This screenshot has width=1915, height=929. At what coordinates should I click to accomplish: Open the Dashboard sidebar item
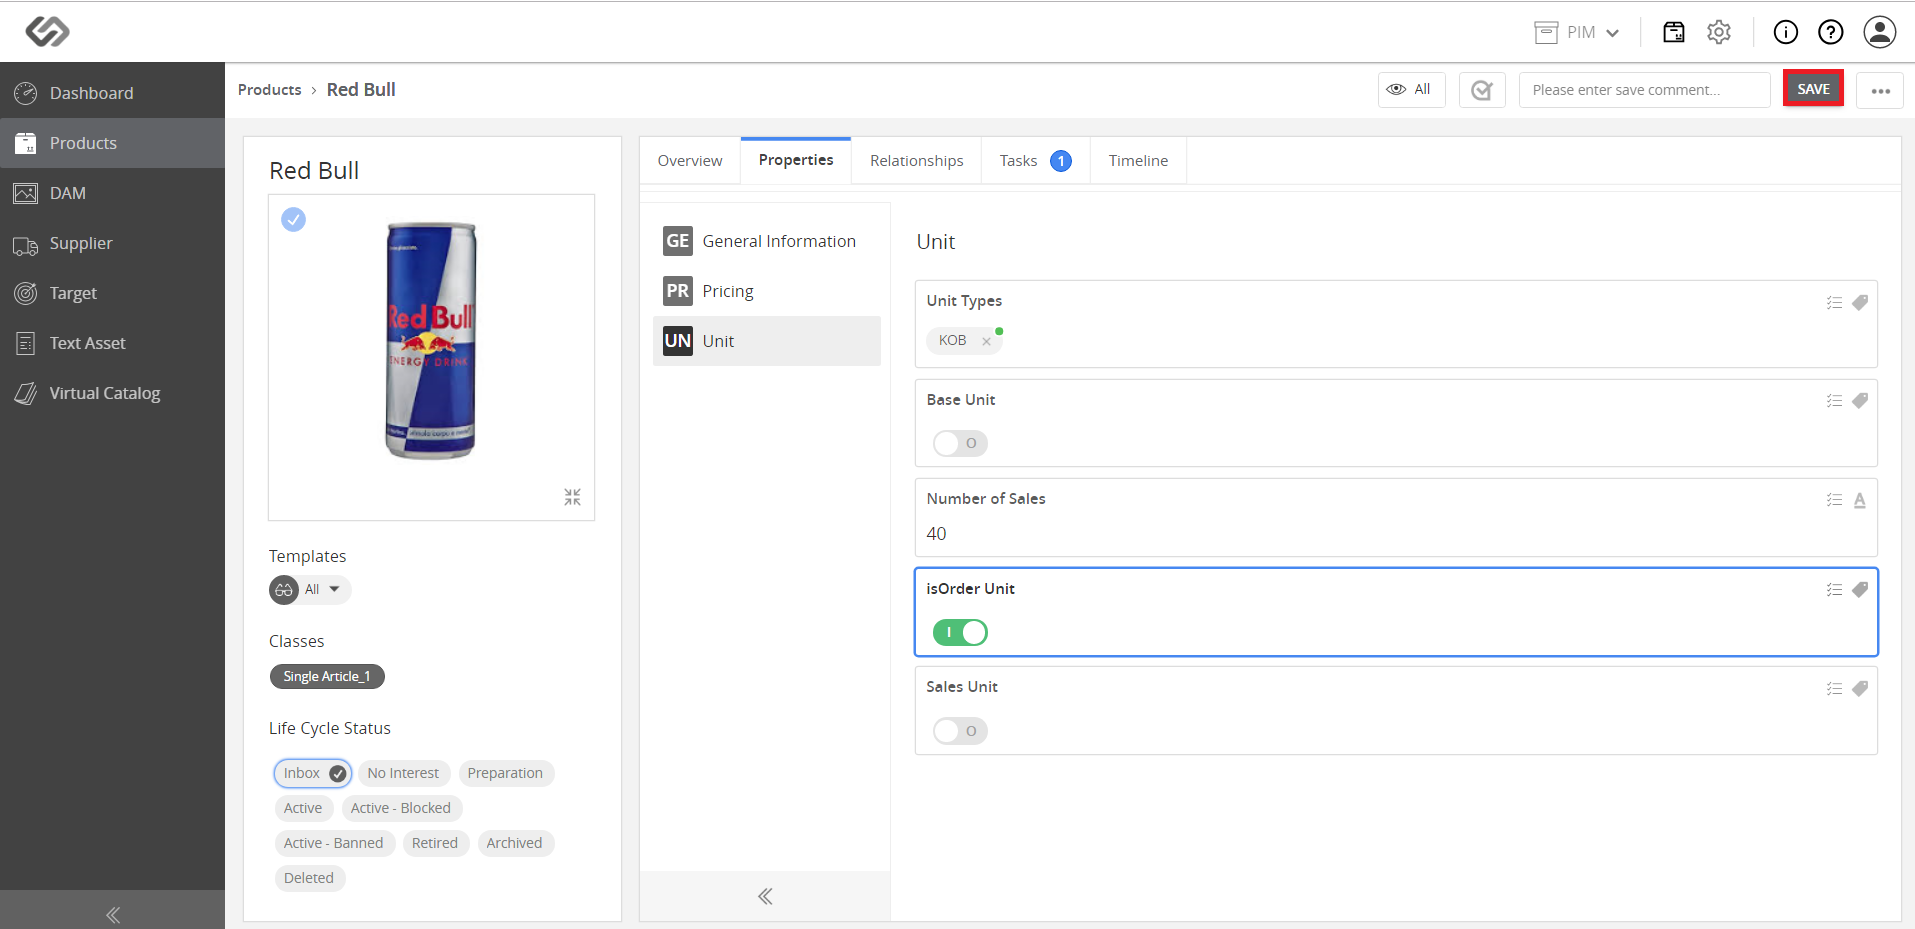tap(112, 93)
